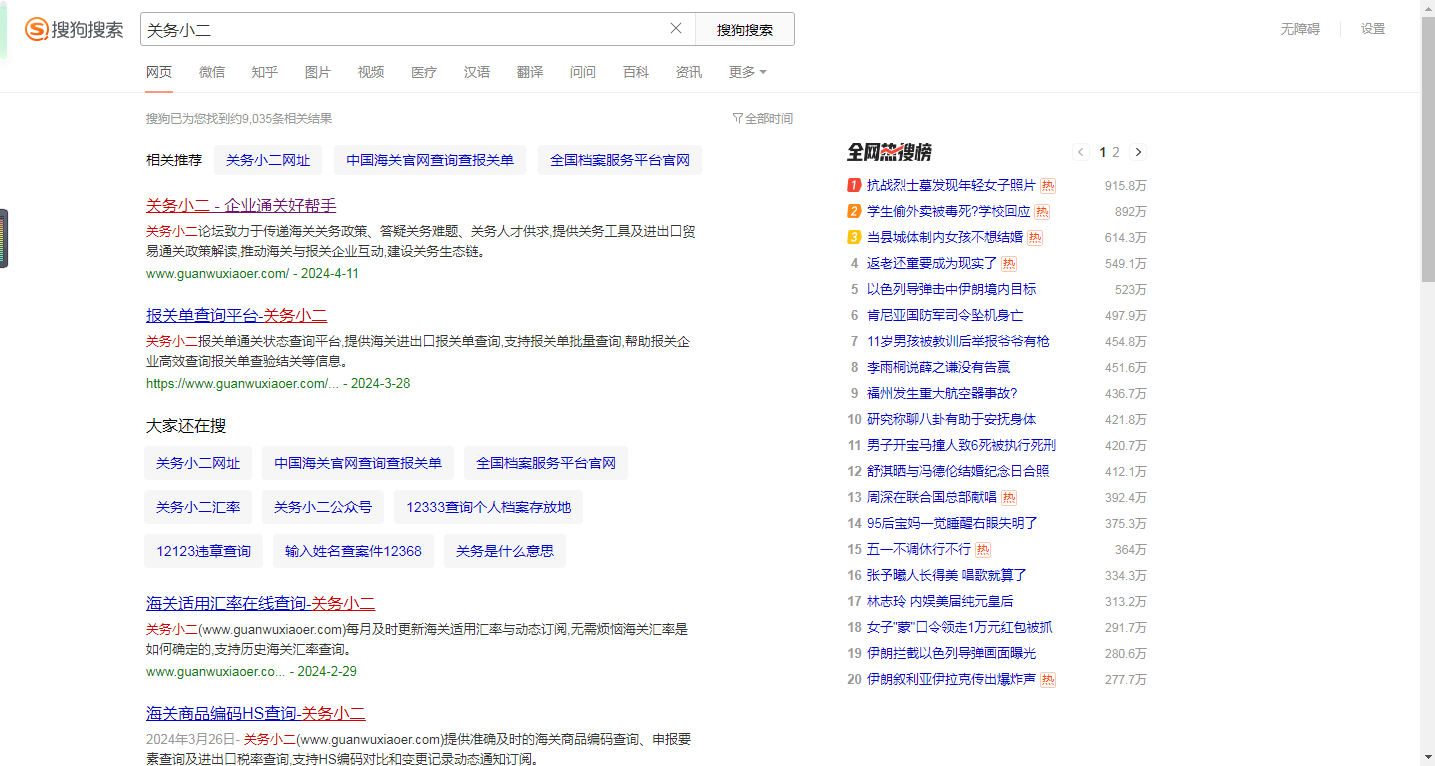This screenshot has width=1435, height=766.
Task: Open hot topic 11岁男孩被教训后举报爷爷有枪
Action: [958, 341]
